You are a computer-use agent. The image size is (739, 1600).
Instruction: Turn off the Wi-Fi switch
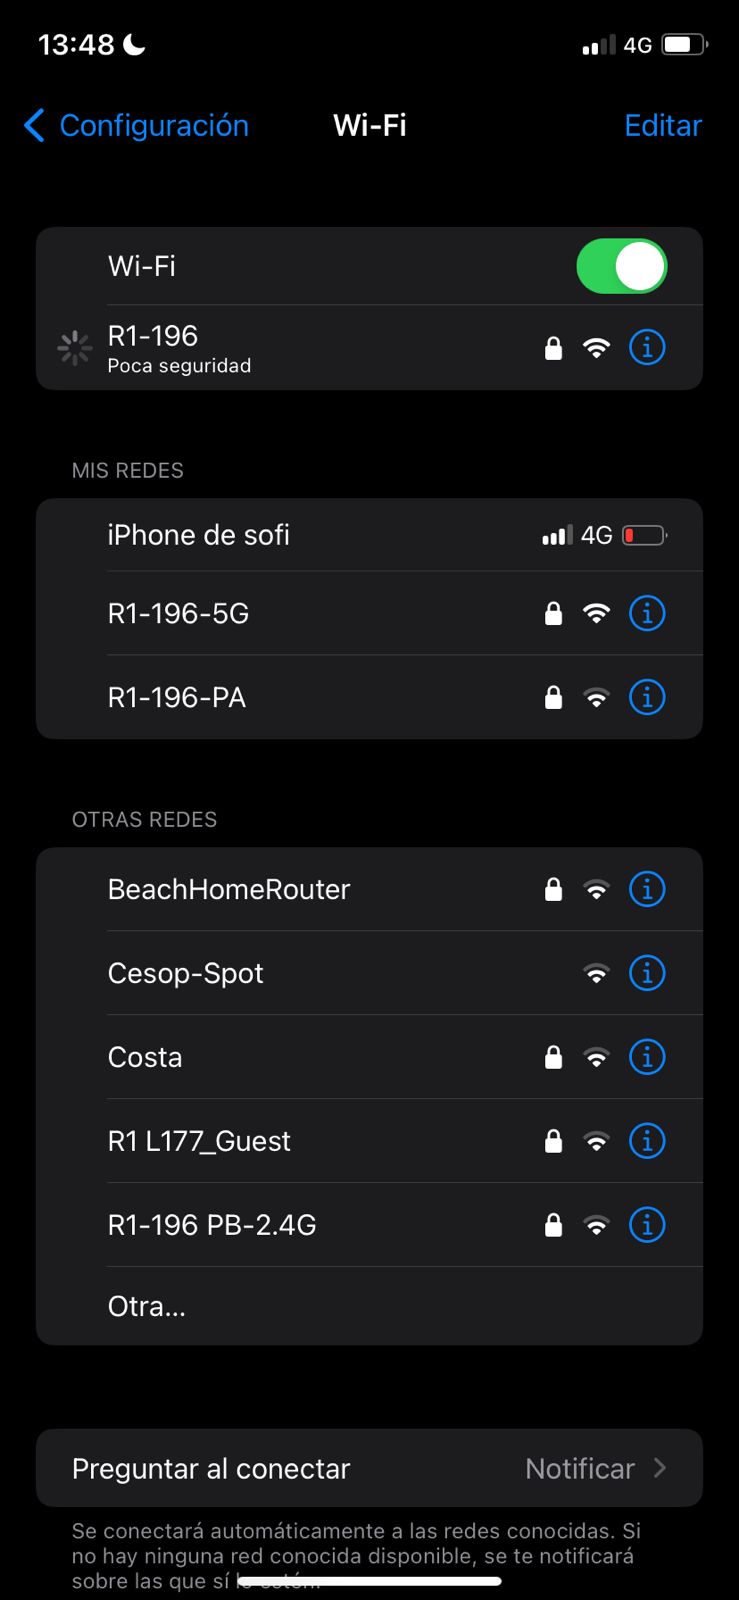point(621,266)
